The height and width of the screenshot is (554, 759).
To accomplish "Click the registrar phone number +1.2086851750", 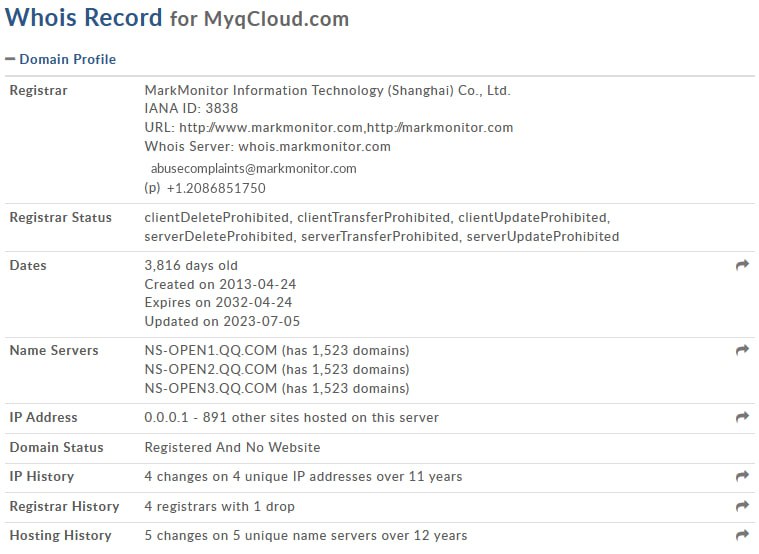I will point(216,188).
